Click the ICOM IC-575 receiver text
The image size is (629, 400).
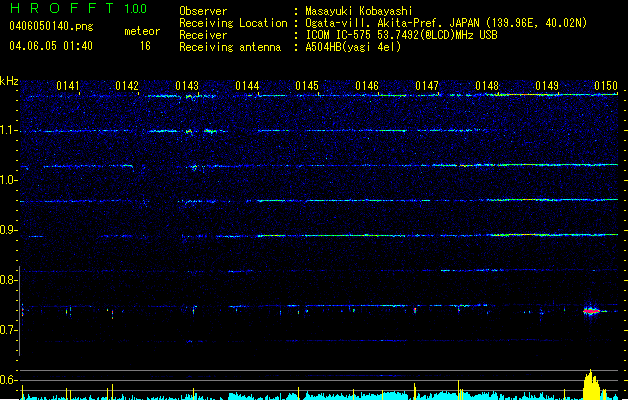(x=401, y=35)
